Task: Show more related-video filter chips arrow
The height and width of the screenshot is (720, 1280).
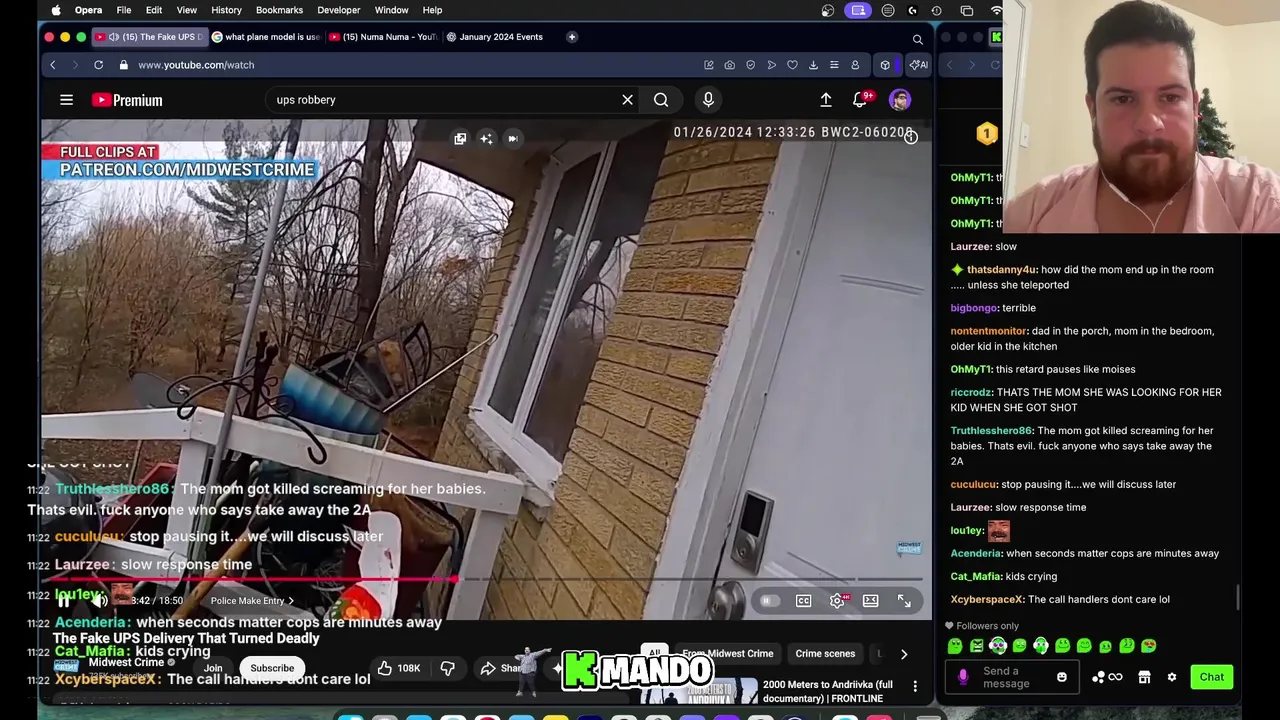Action: pyautogui.click(x=904, y=654)
